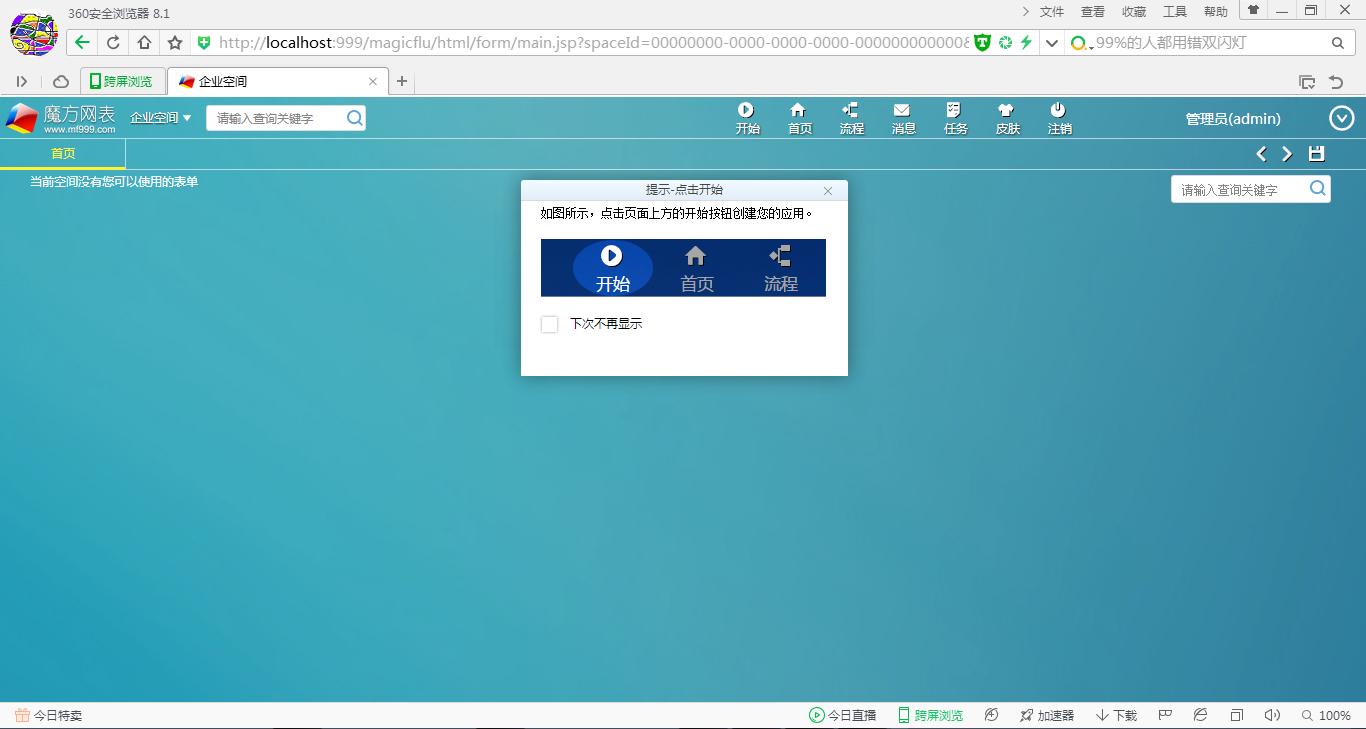
Task: Open 今日特卖 in the status bar
Action: [48, 715]
